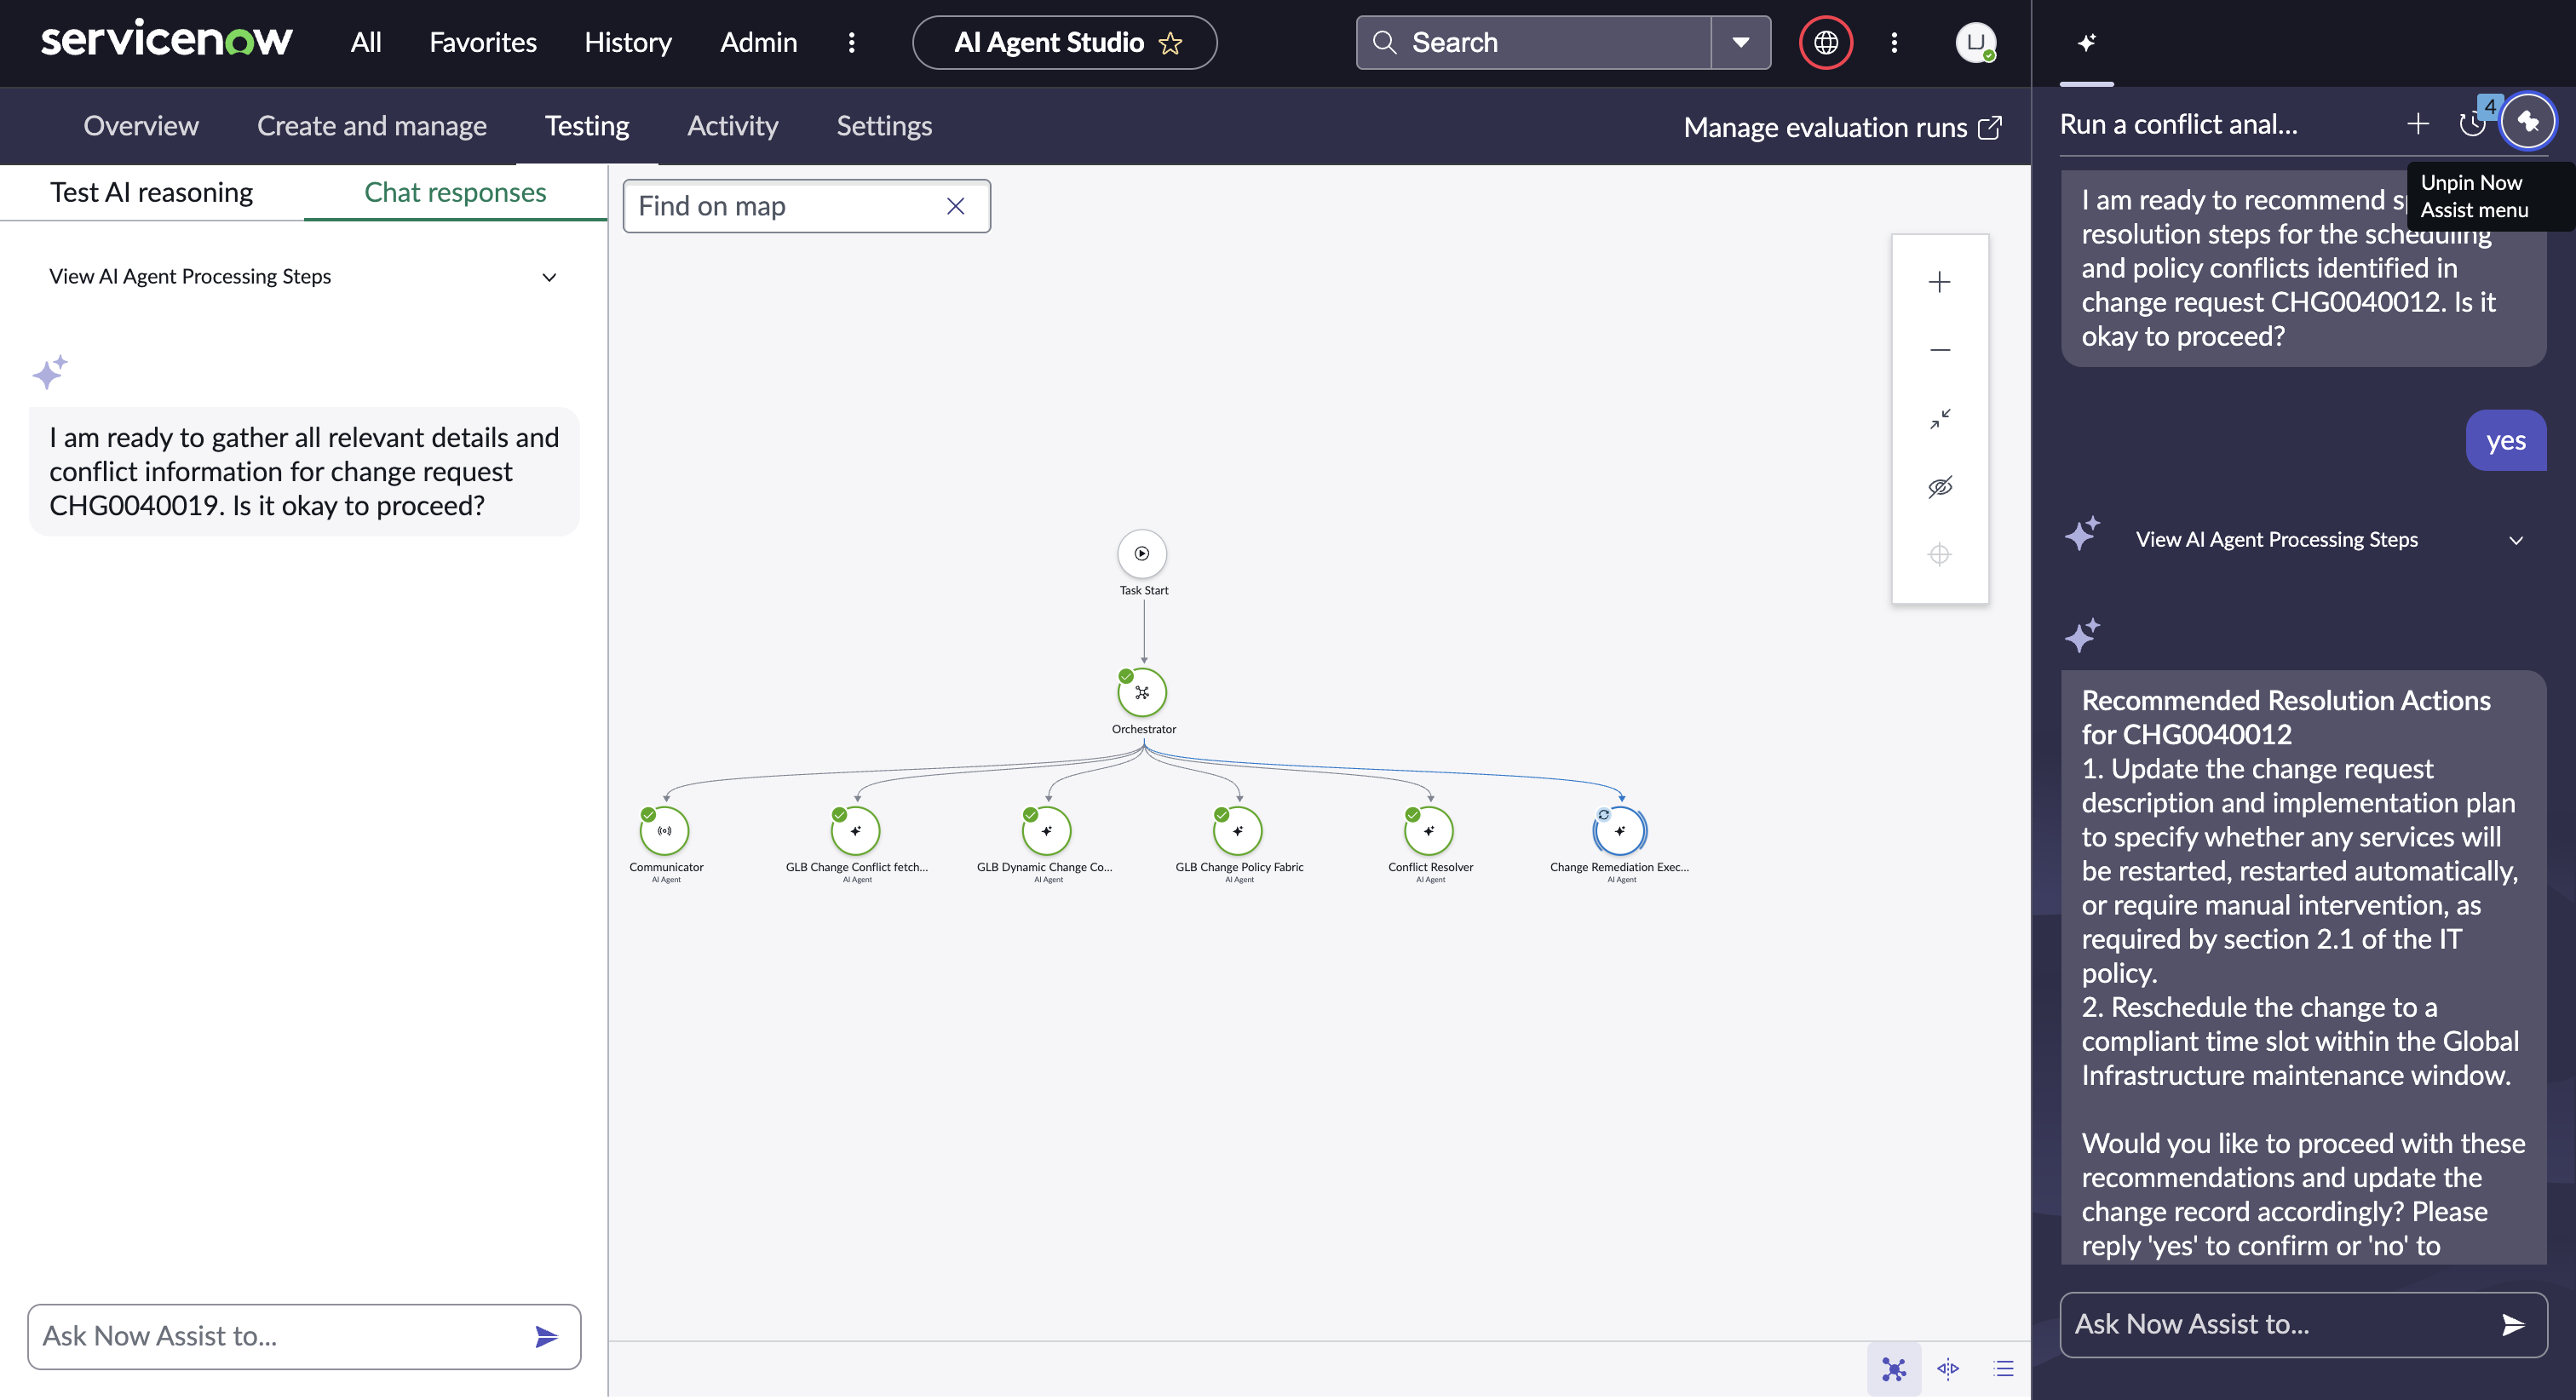Image resolution: width=2576 pixels, height=1400 pixels.
Task: Click the Recommended Resolution Actions message
Action: click(x=2303, y=967)
